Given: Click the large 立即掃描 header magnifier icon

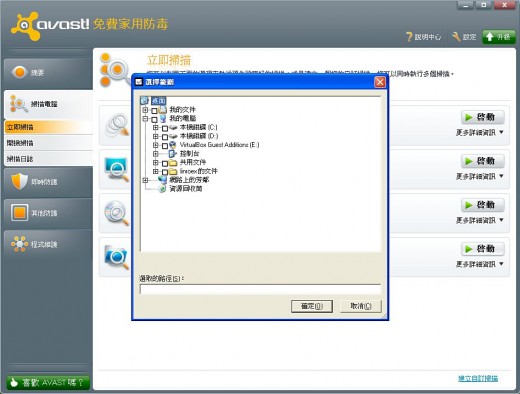Looking at the screenshot, I should pos(115,70).
